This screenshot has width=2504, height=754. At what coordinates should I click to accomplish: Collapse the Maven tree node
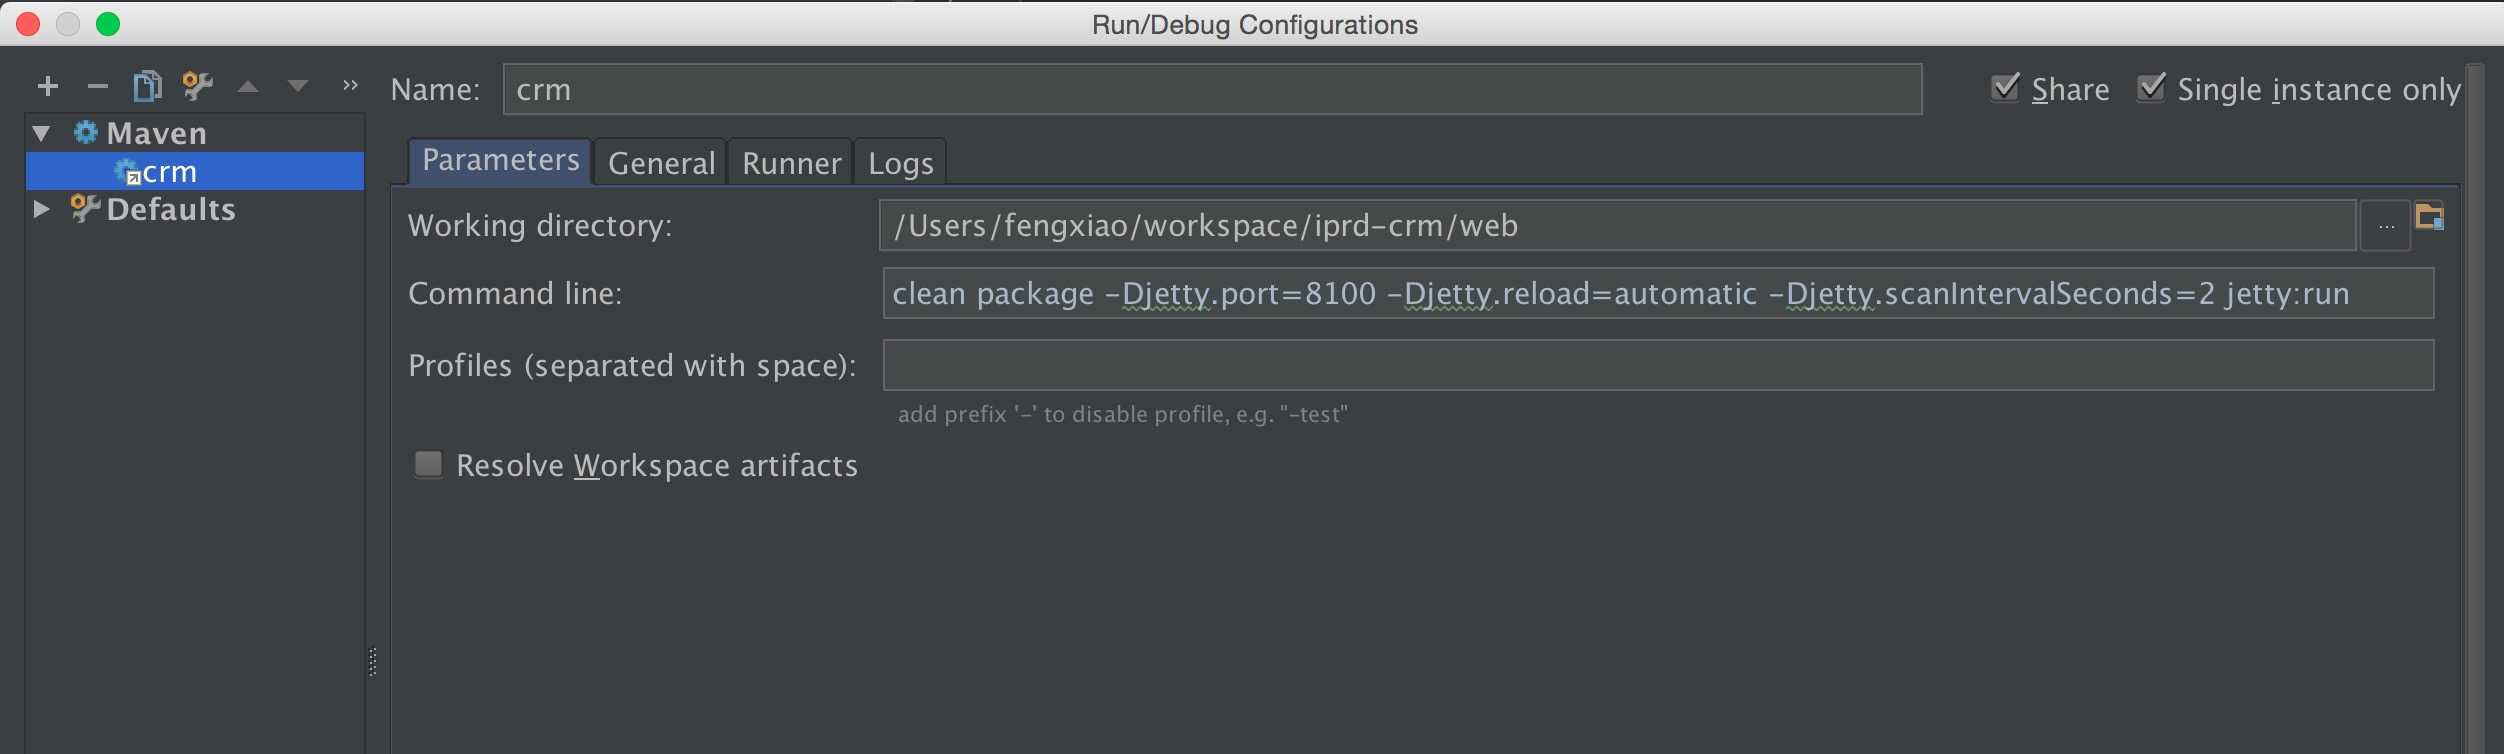[42, 133]
